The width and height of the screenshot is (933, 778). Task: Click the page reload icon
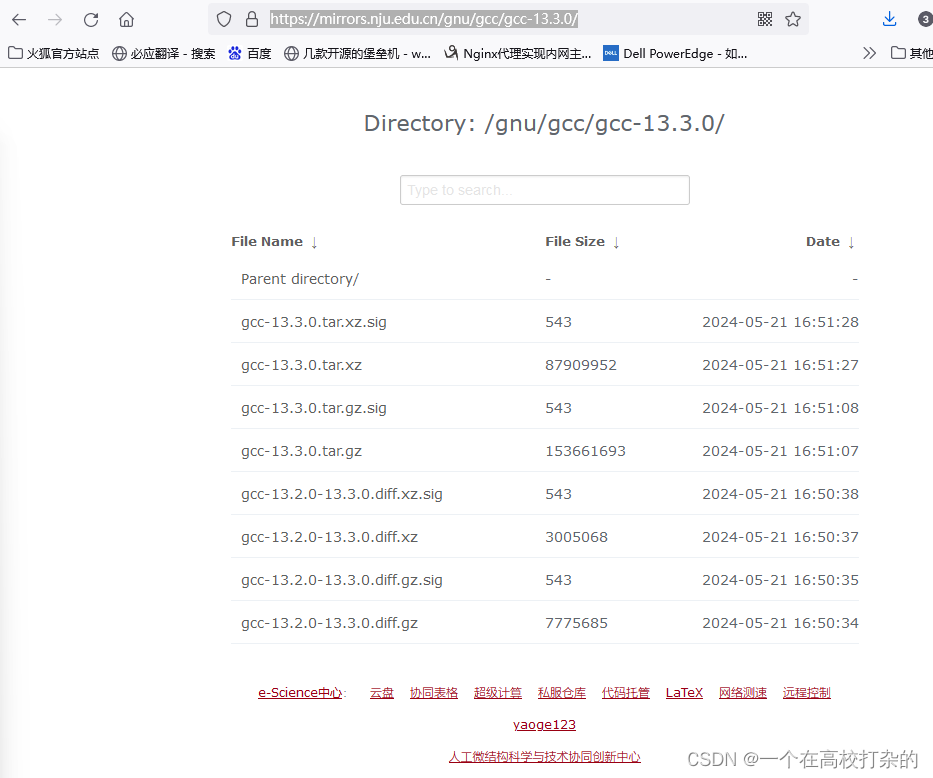[90, 19]
